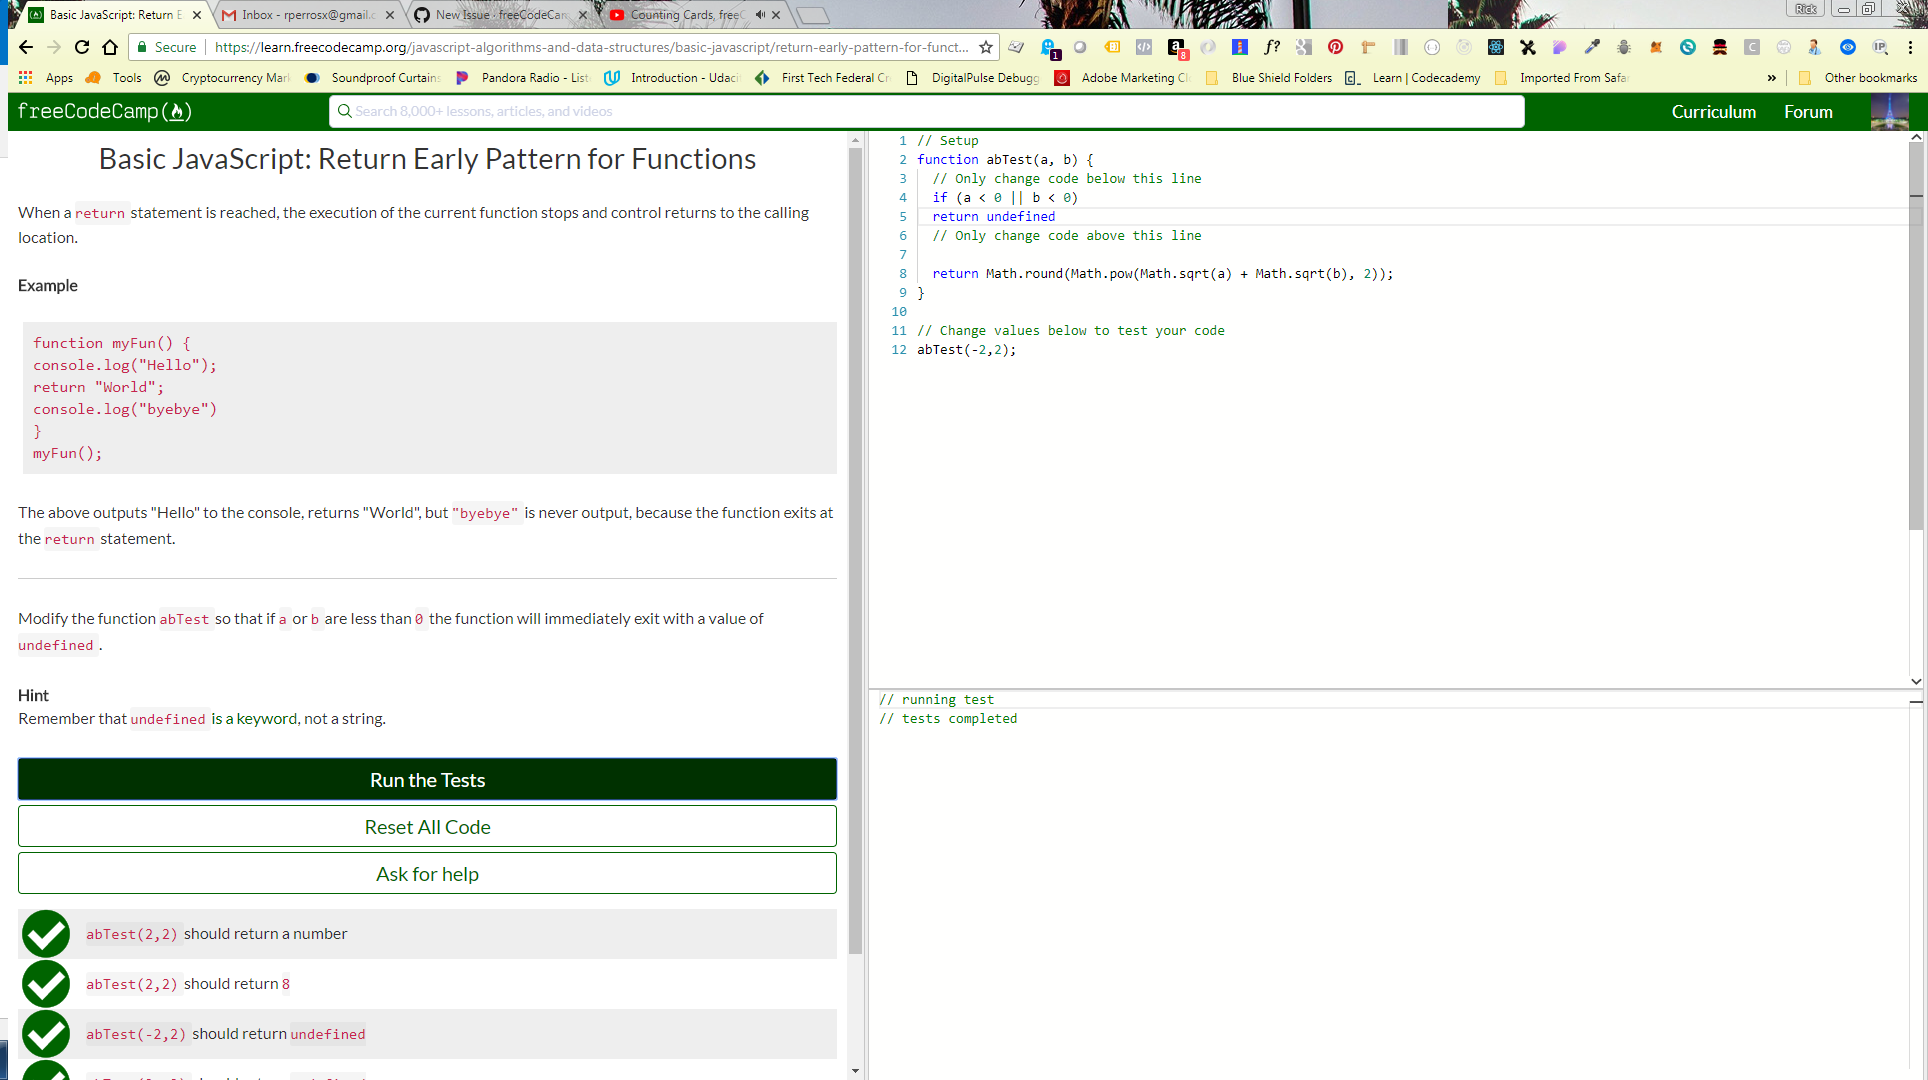
Task: Mute the Counting Cards YouTube tab speaker icon
Action: (x=762, y=15)
